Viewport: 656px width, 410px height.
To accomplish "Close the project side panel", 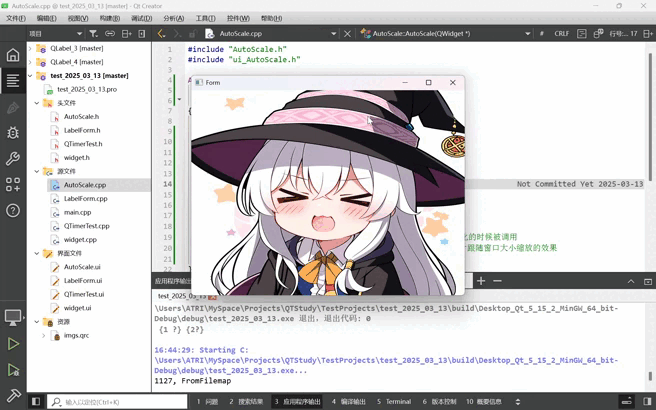I will pyautogui.click(x=142, y=34).
